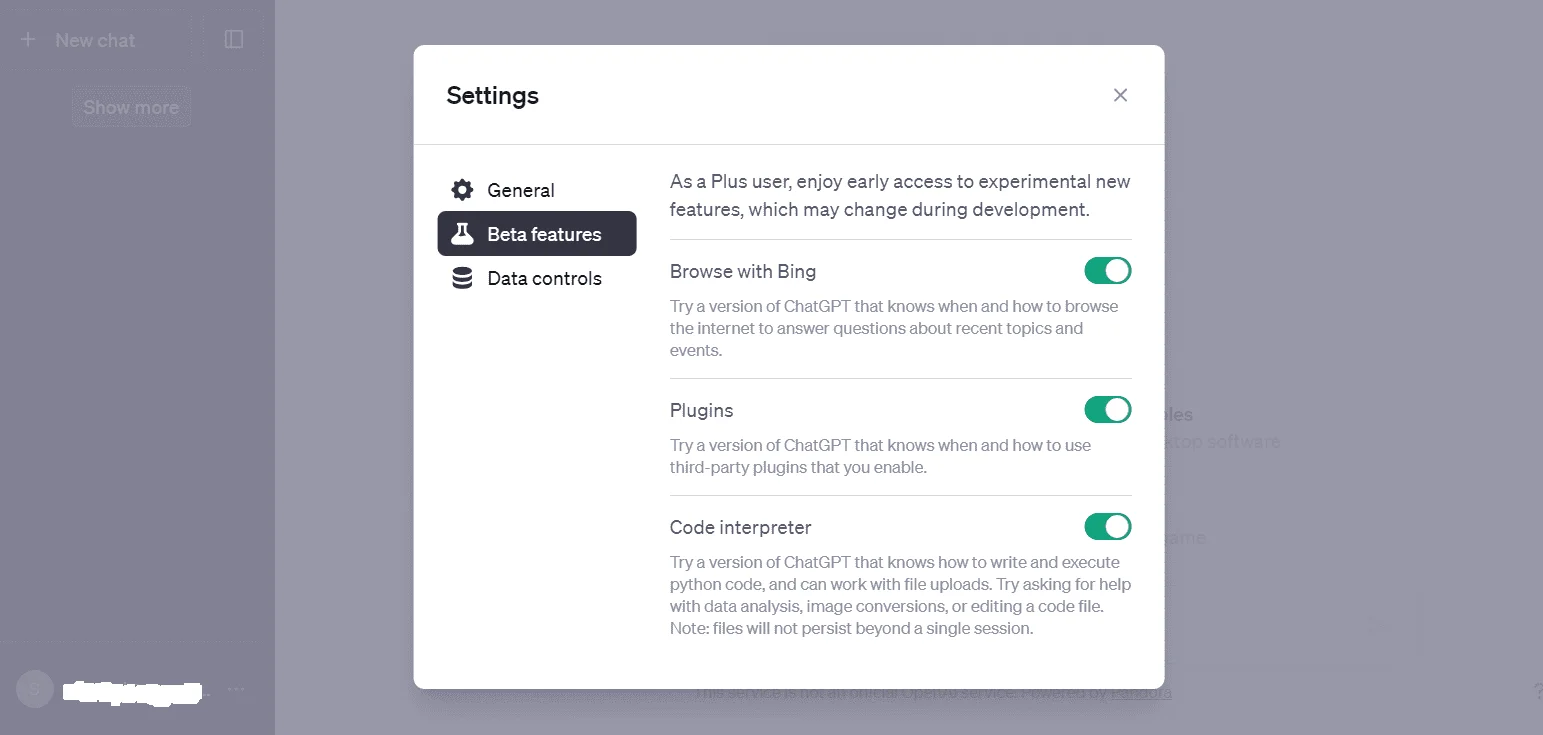The width and height of the screenshot is (1543, 735).
Task: Click the database icon for Data controls
Action: coord(462,278)
